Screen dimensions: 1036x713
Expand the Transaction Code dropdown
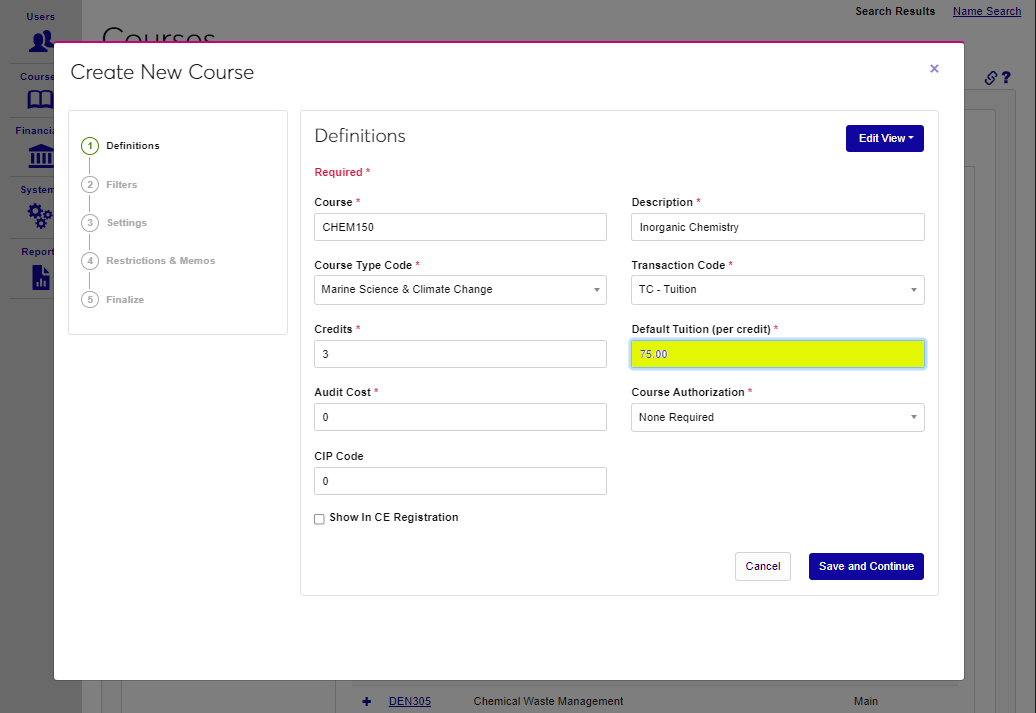point(777,290)
